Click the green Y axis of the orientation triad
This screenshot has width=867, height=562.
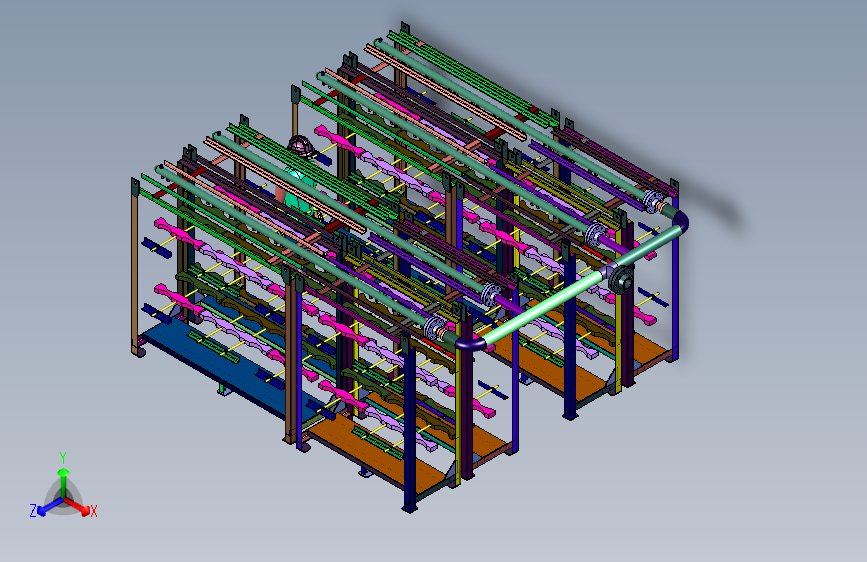64,481
